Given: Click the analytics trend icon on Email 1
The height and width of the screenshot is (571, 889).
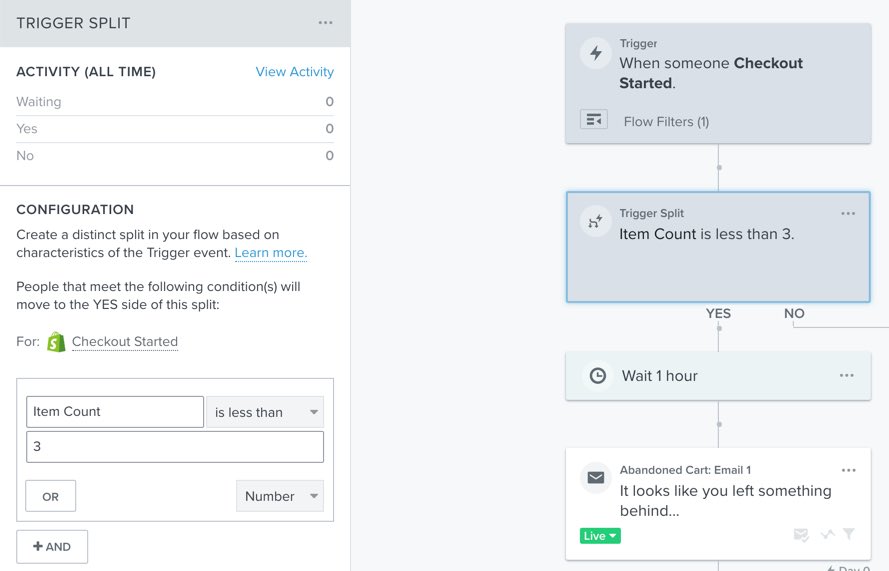Looking at the screenshot, I should click(827, 535).
